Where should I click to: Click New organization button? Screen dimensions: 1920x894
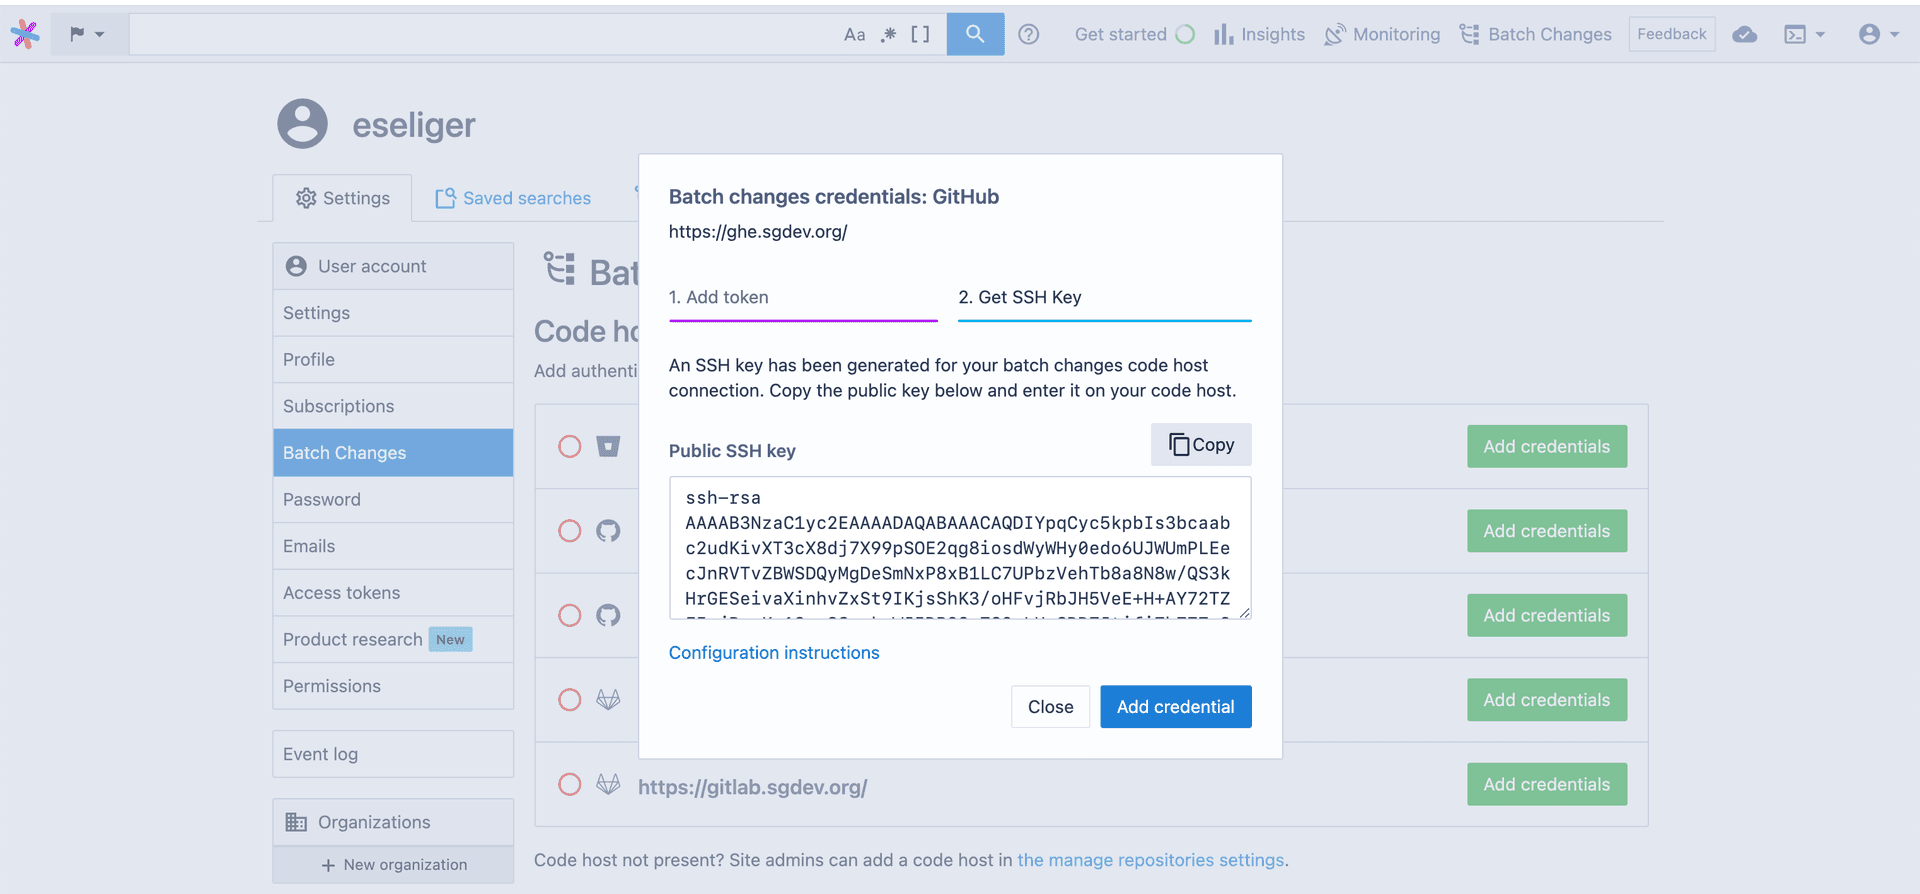coord(394,865)
